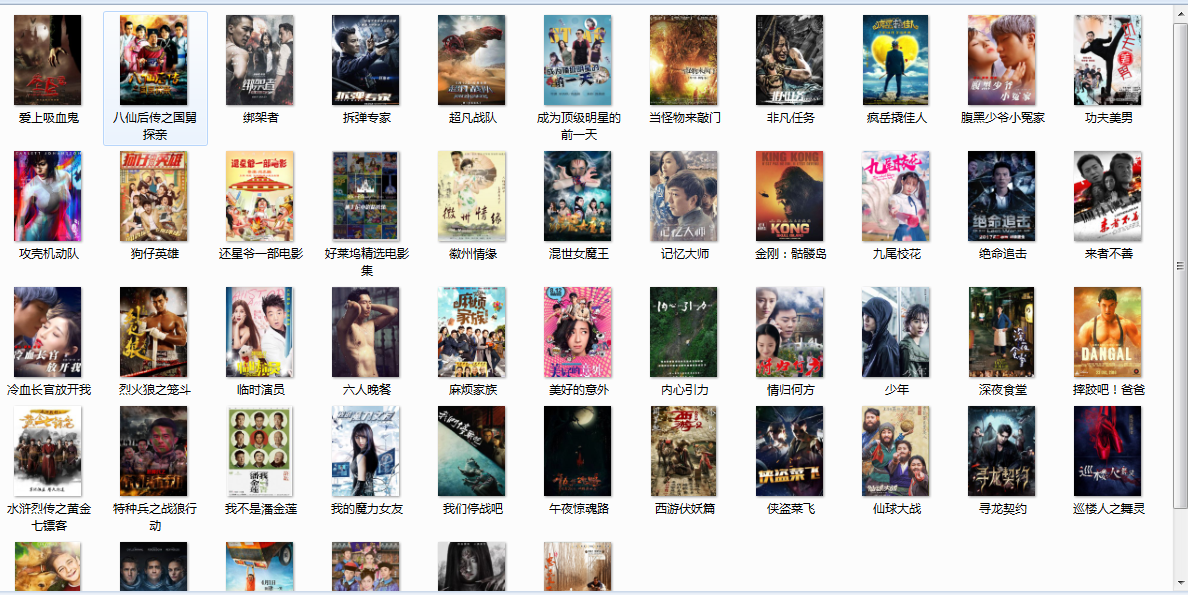Select the 水浒烈传之黄金七镖客 poster
Viewport: 1188px width, 595px height.
click(48, 451)
